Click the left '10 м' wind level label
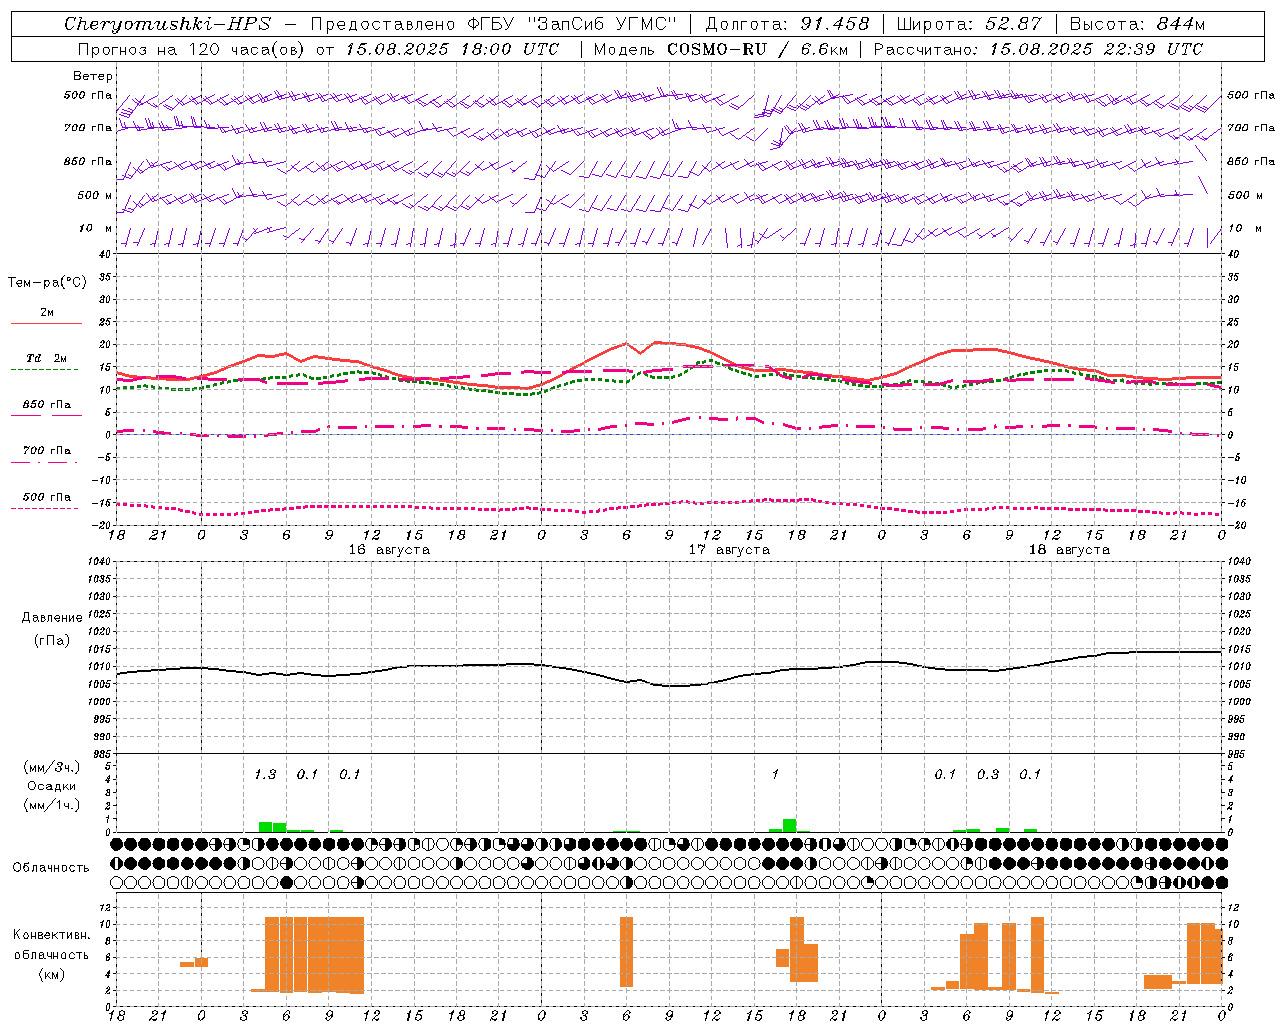Image resolution: width=1280 pixels, height=1024 pixels. pyautogui.click(x=96, y=228)
